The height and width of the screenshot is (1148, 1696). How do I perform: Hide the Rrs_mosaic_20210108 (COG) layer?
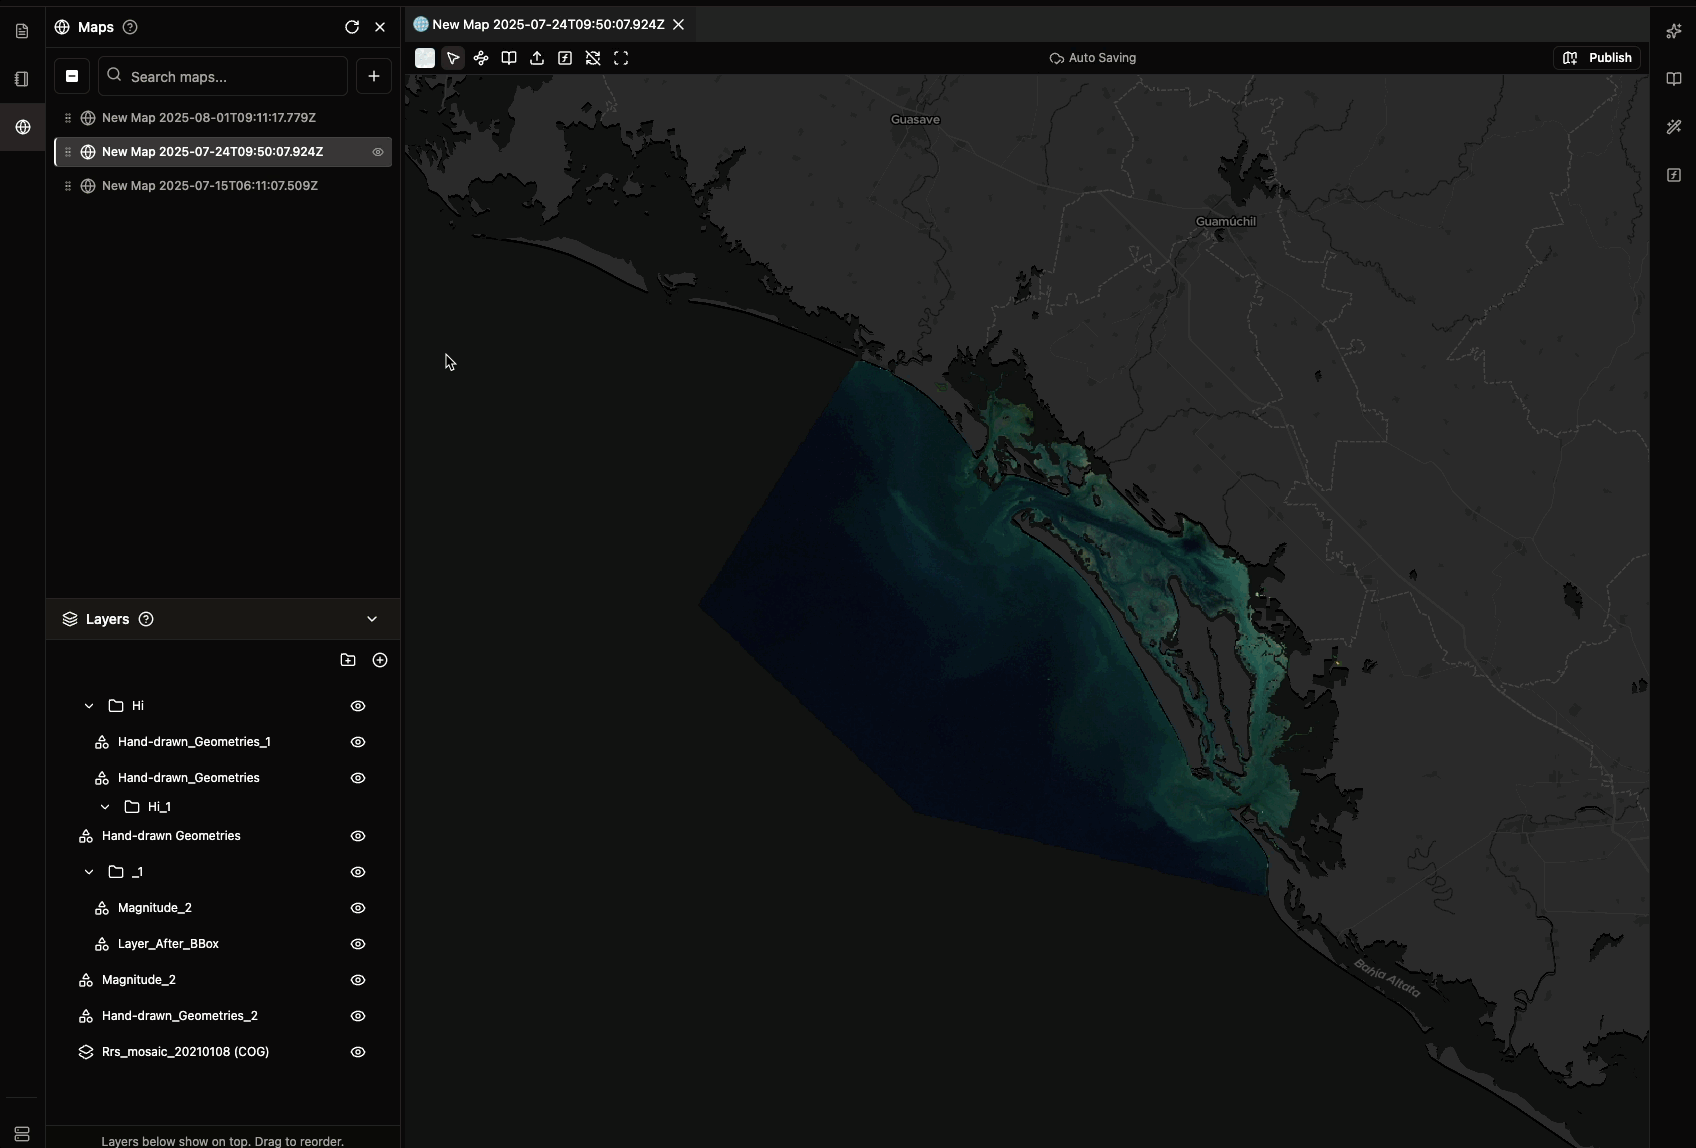358,1052
